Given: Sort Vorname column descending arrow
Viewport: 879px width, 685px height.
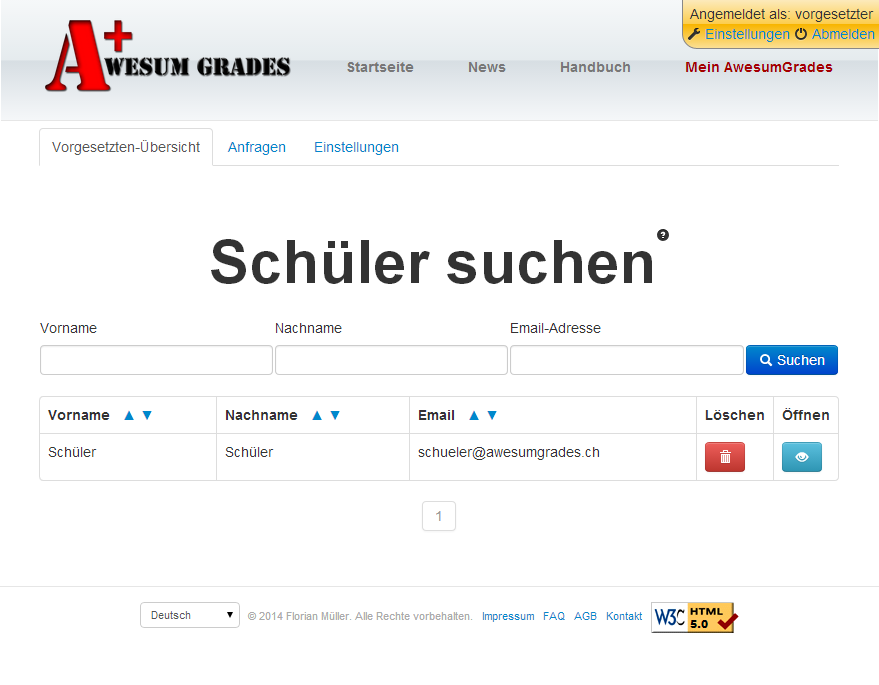Looking at the screenshot, I should click(x=147, y=415).
